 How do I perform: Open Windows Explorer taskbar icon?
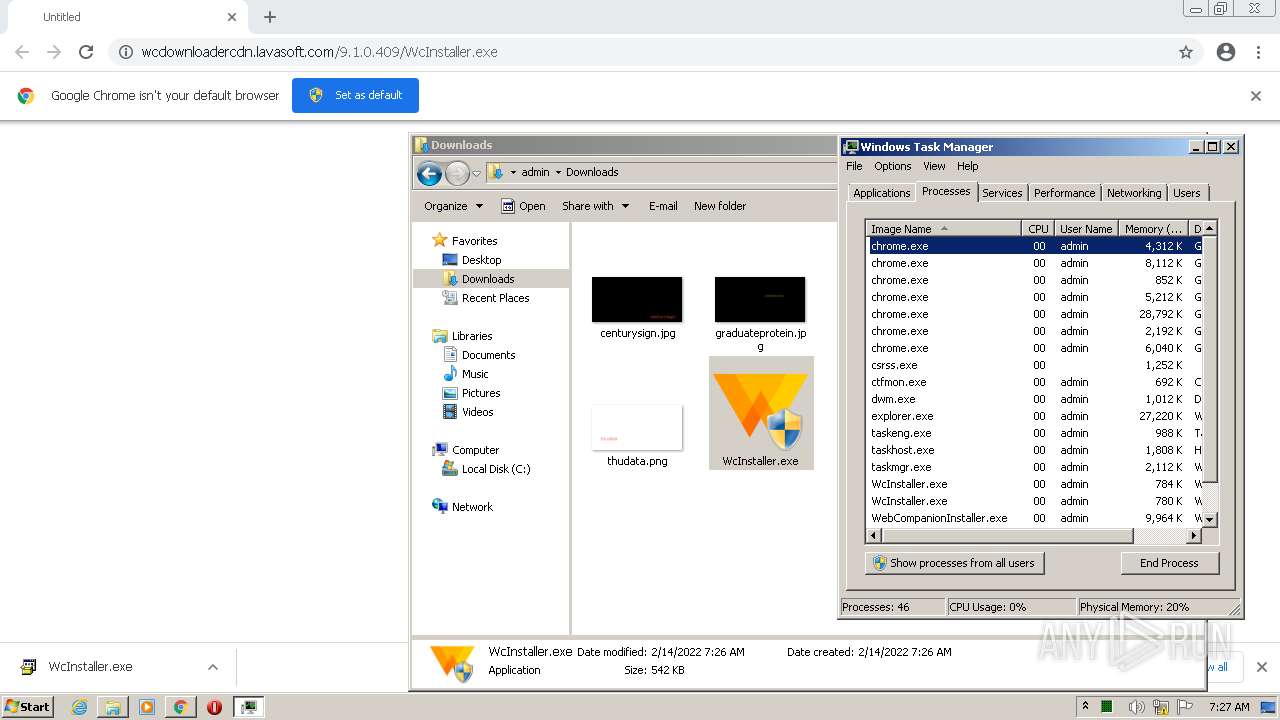click(x=113, y=707)
